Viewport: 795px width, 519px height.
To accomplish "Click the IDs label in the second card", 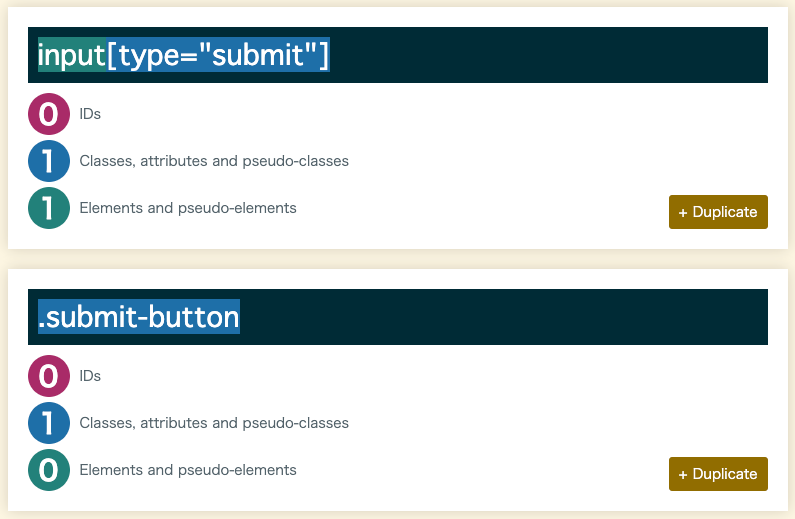I will (90, 376).
